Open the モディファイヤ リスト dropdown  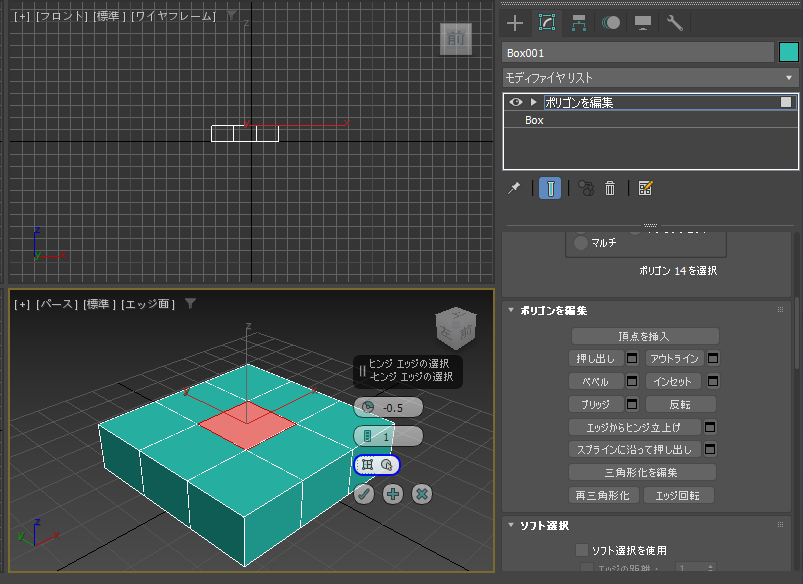pos(650,78)
